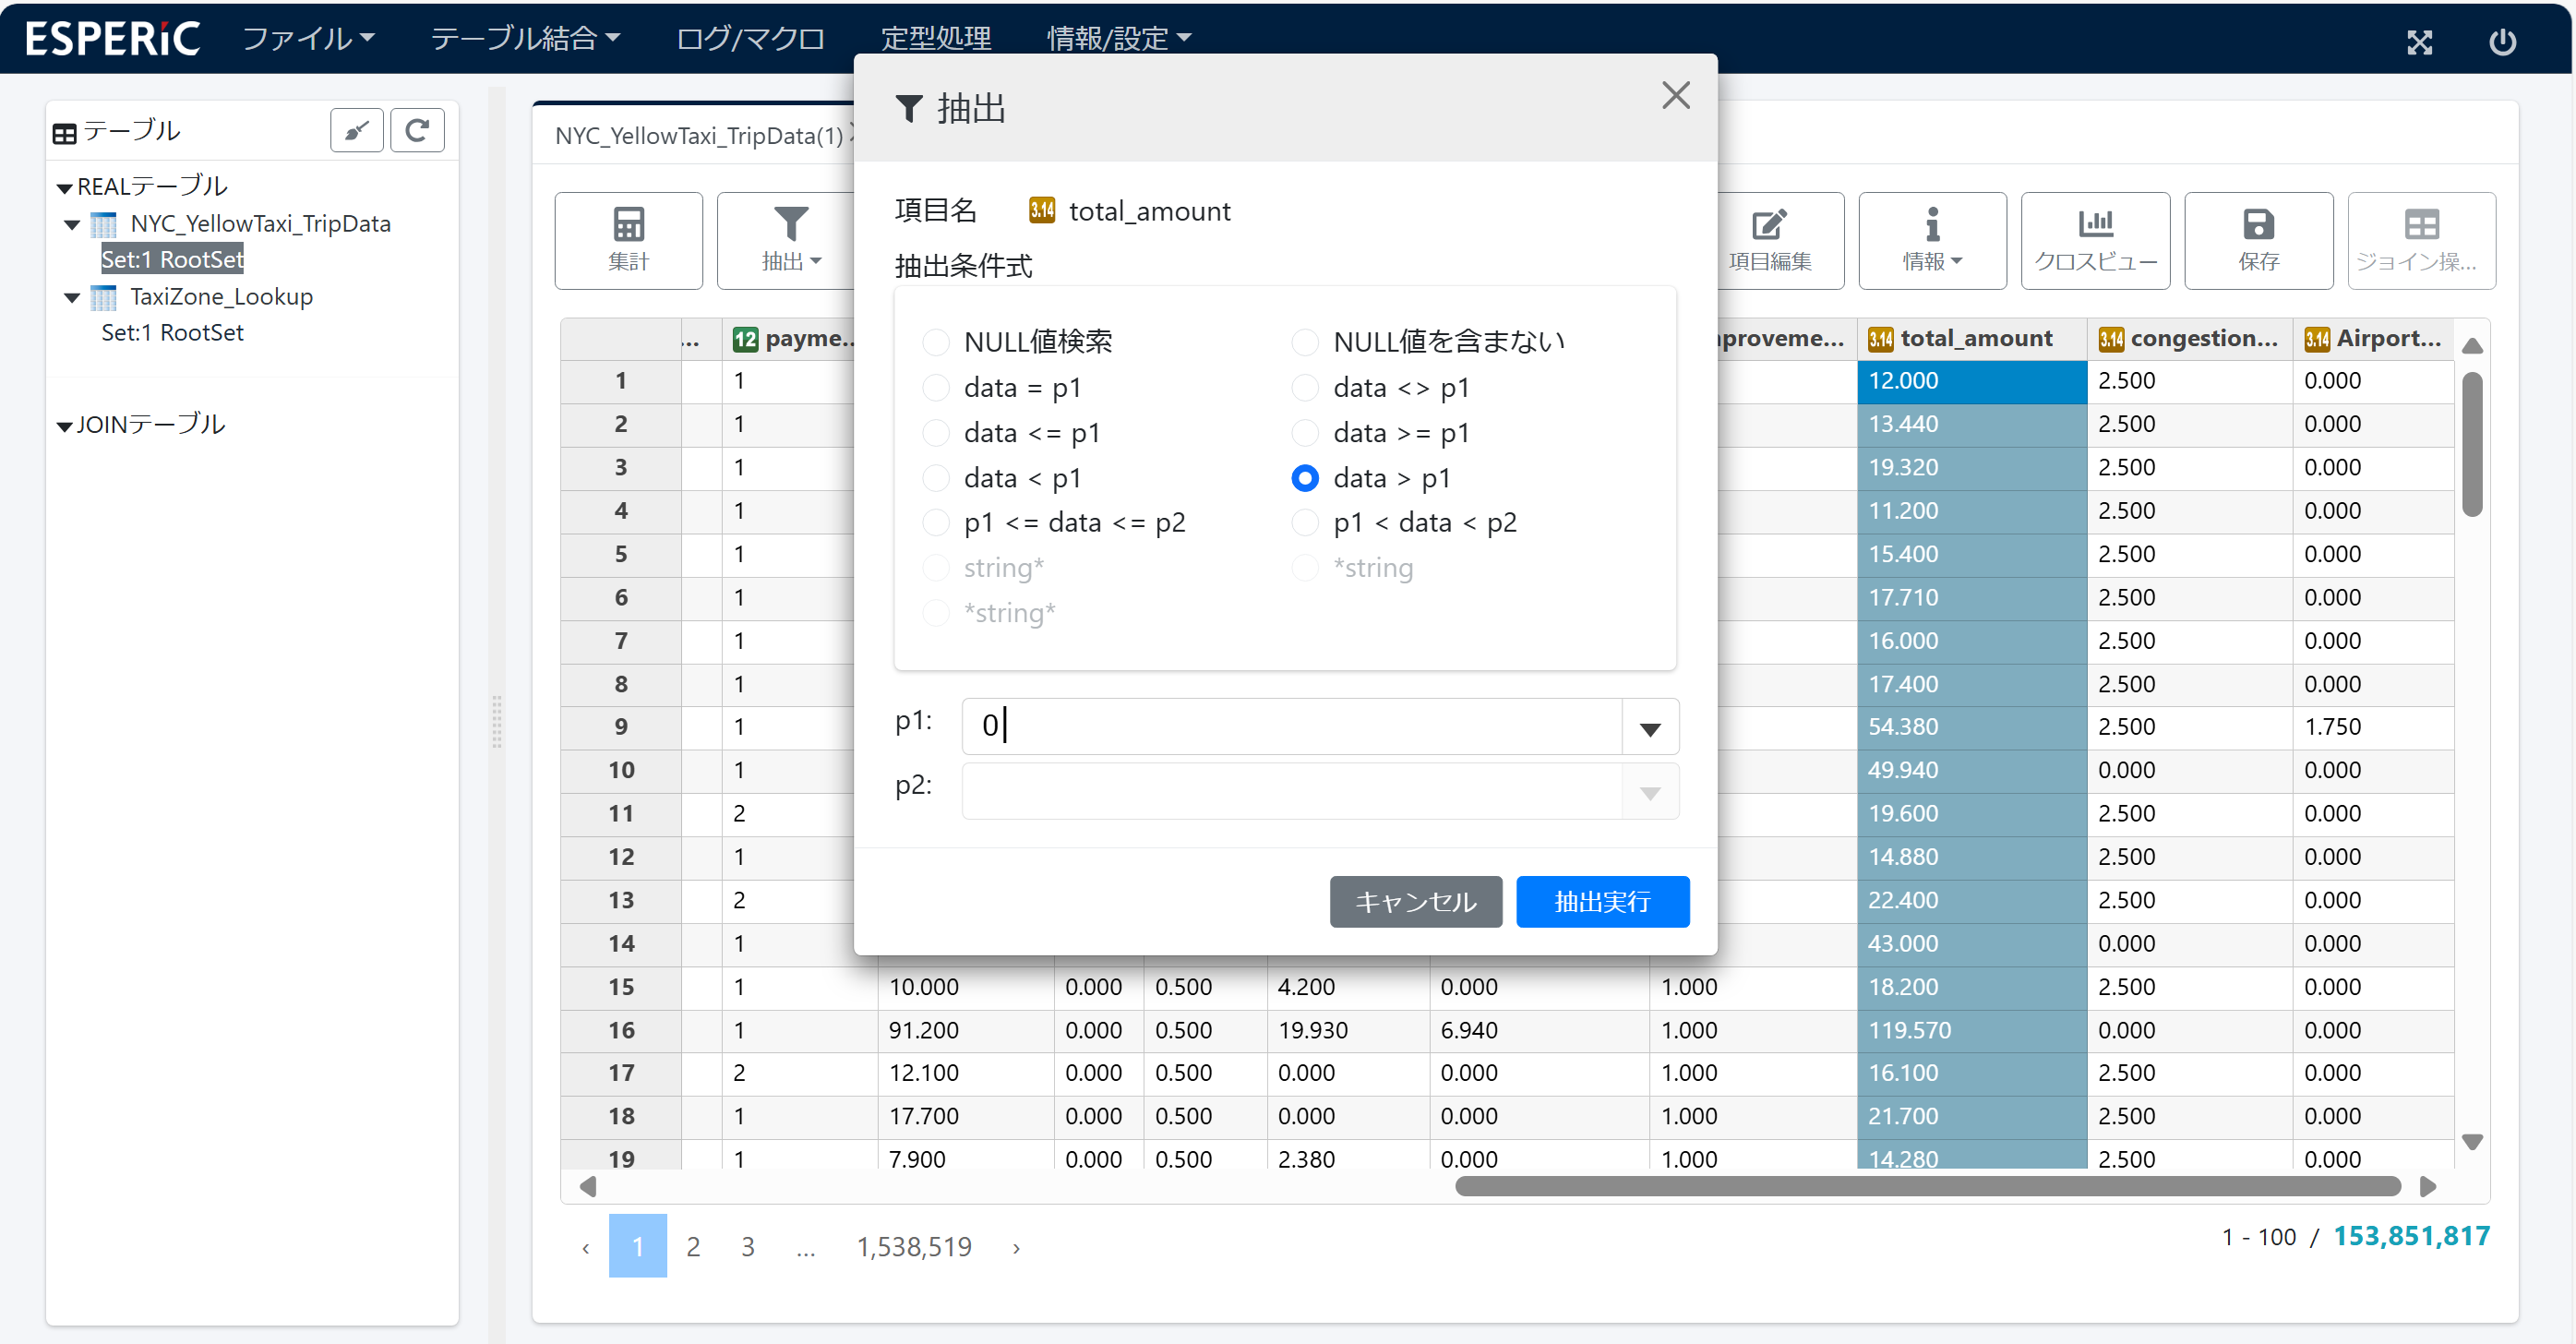2576x1344 pixels.
Task: Click the broom cleanup icon in table panel
Action: (357, 130)
